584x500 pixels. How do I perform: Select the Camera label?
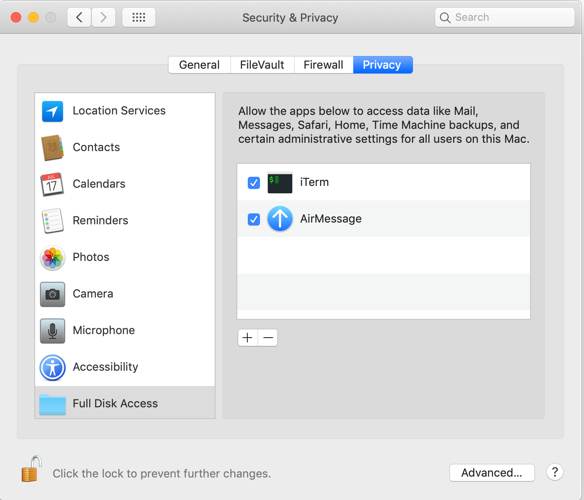click(93, 294)
